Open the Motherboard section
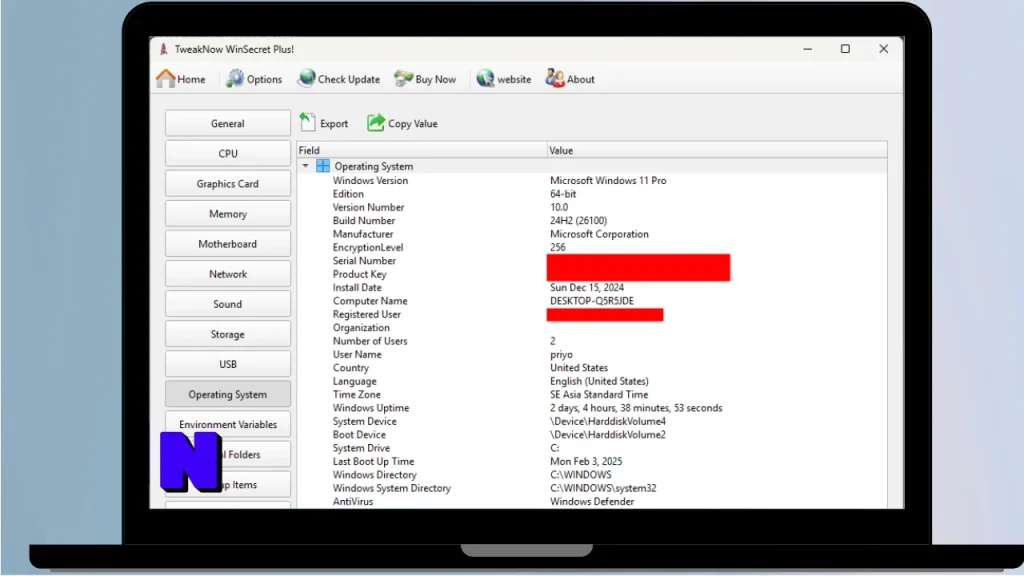 [x=227, y=244]
